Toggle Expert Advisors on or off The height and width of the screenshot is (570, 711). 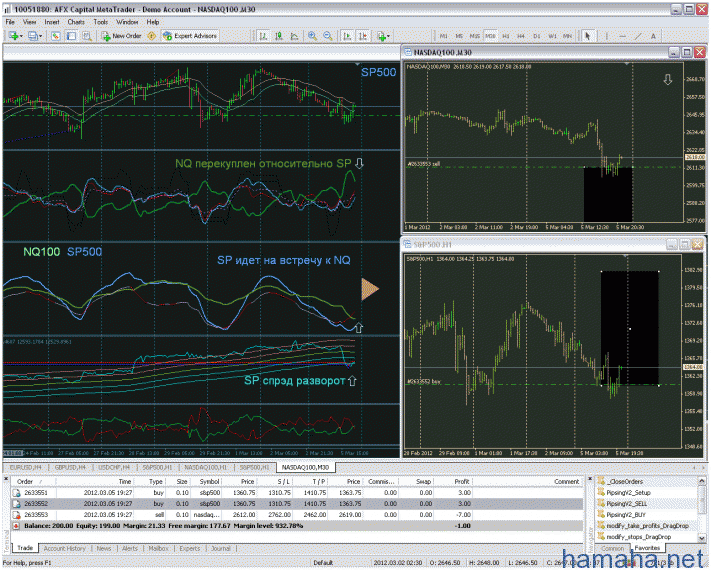[190, 36]
